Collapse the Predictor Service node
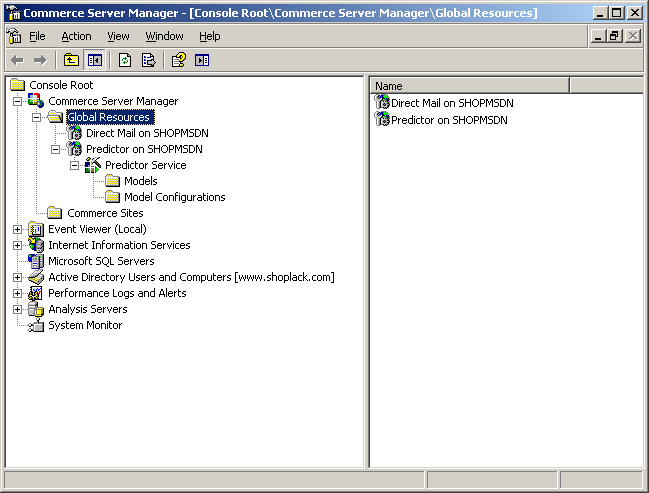Image resolution: width=649 pixels, height=493 pixels. tap(75, 165)
